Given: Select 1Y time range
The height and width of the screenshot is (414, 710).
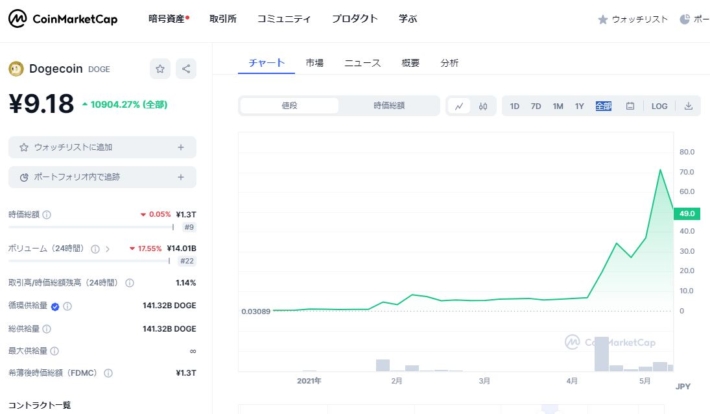Looking at the screenshot, I should (580, 106).
